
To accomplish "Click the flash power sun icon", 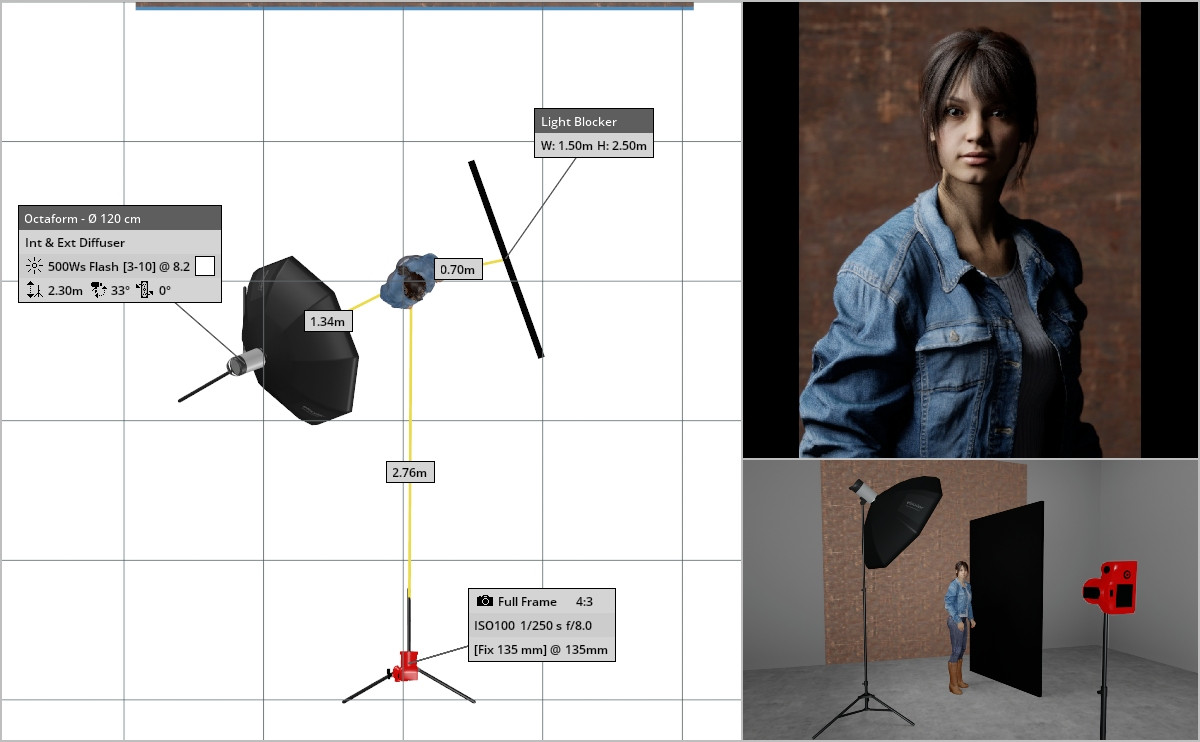I will [x=34, y=266].
